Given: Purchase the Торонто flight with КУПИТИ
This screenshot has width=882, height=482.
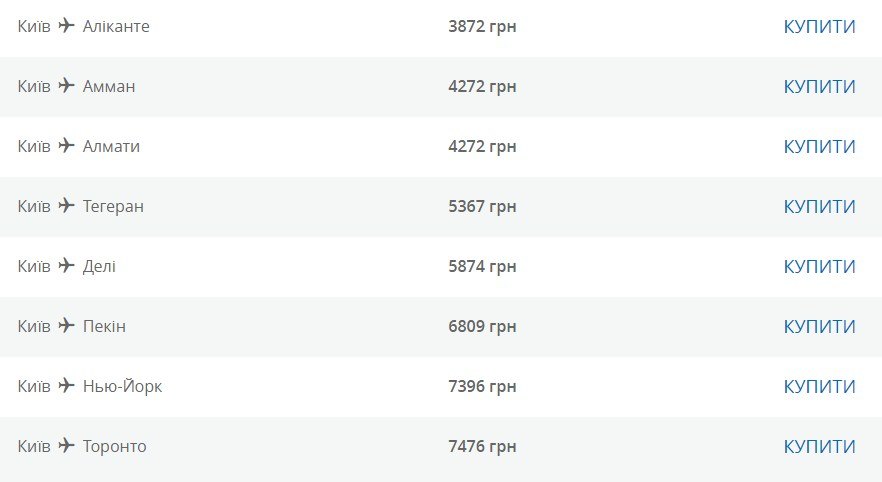Looking at the screenshot, I should tap(820, 447).
